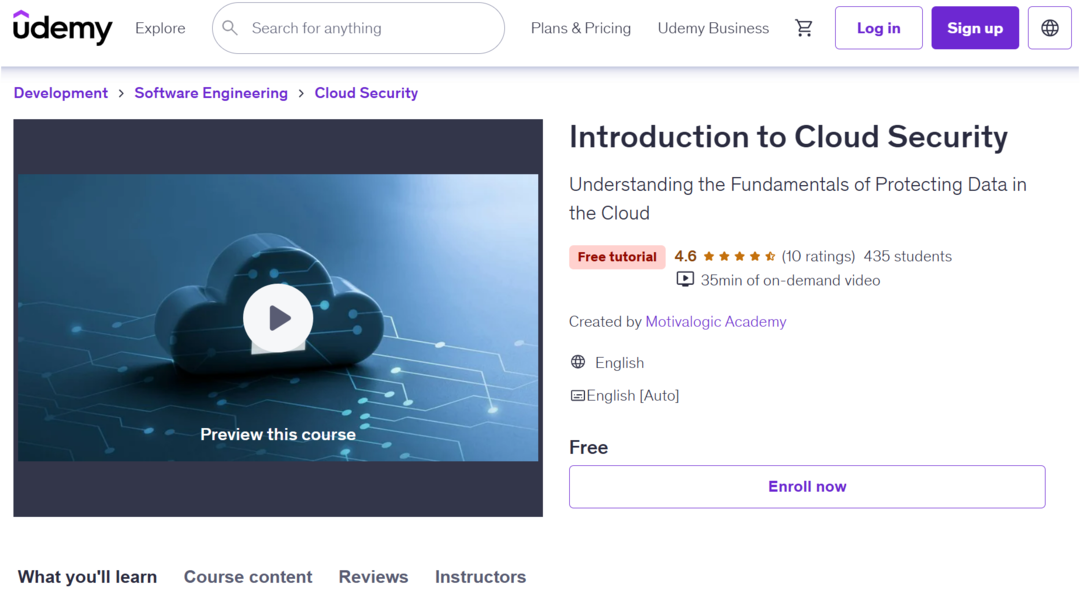Click the Udemy logo
Viewport: 1080px width, 600px height.
click(62, 28)
